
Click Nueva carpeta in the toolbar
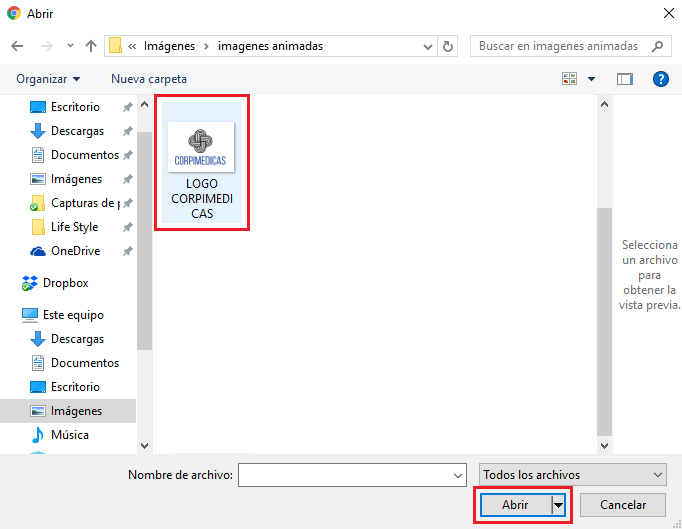(x=149, y=78)
